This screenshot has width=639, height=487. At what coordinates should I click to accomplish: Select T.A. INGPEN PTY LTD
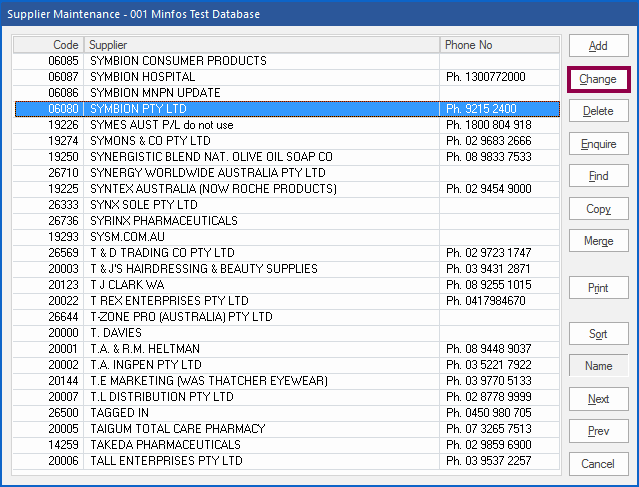click(x=286, y=365)
